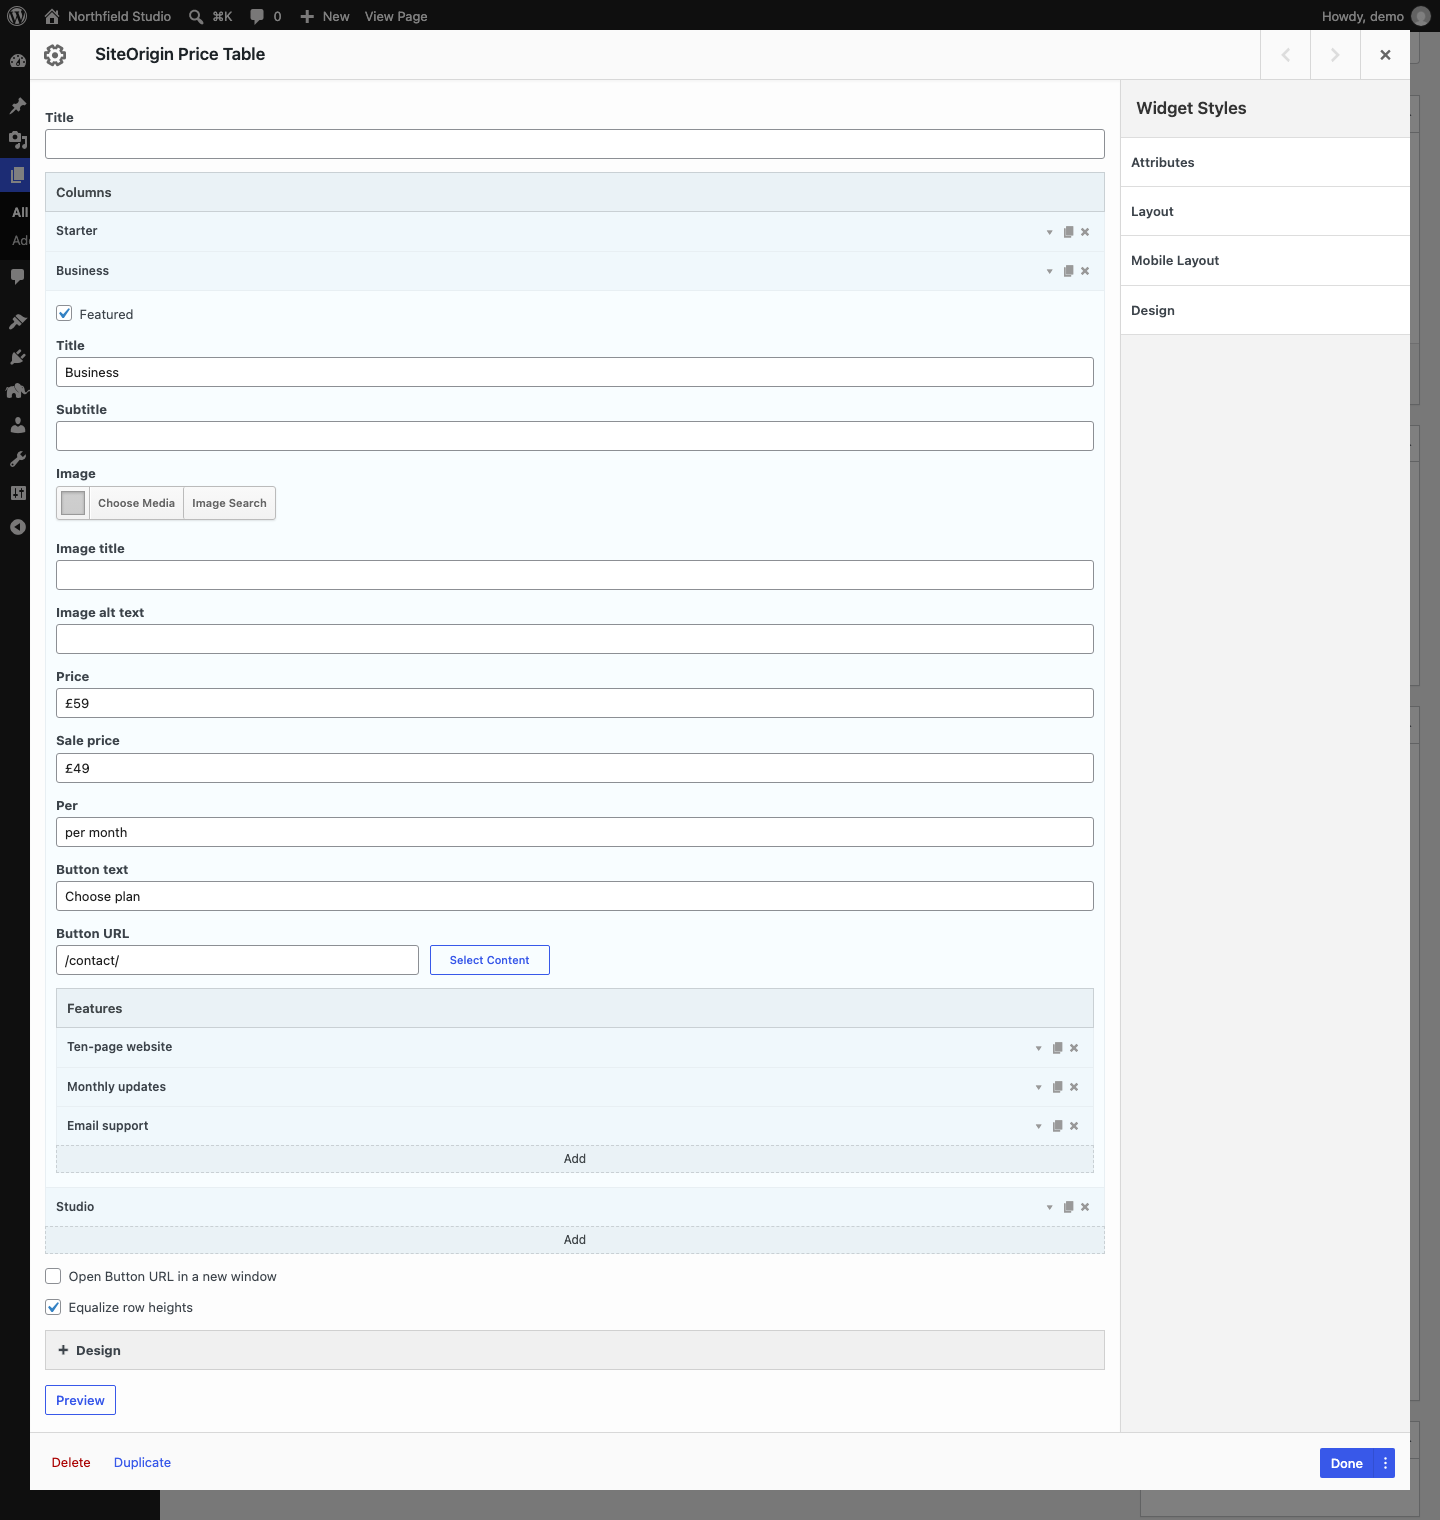Click Image Search button
Viewport: 1440px width, 1520px height.
[229, 503]
